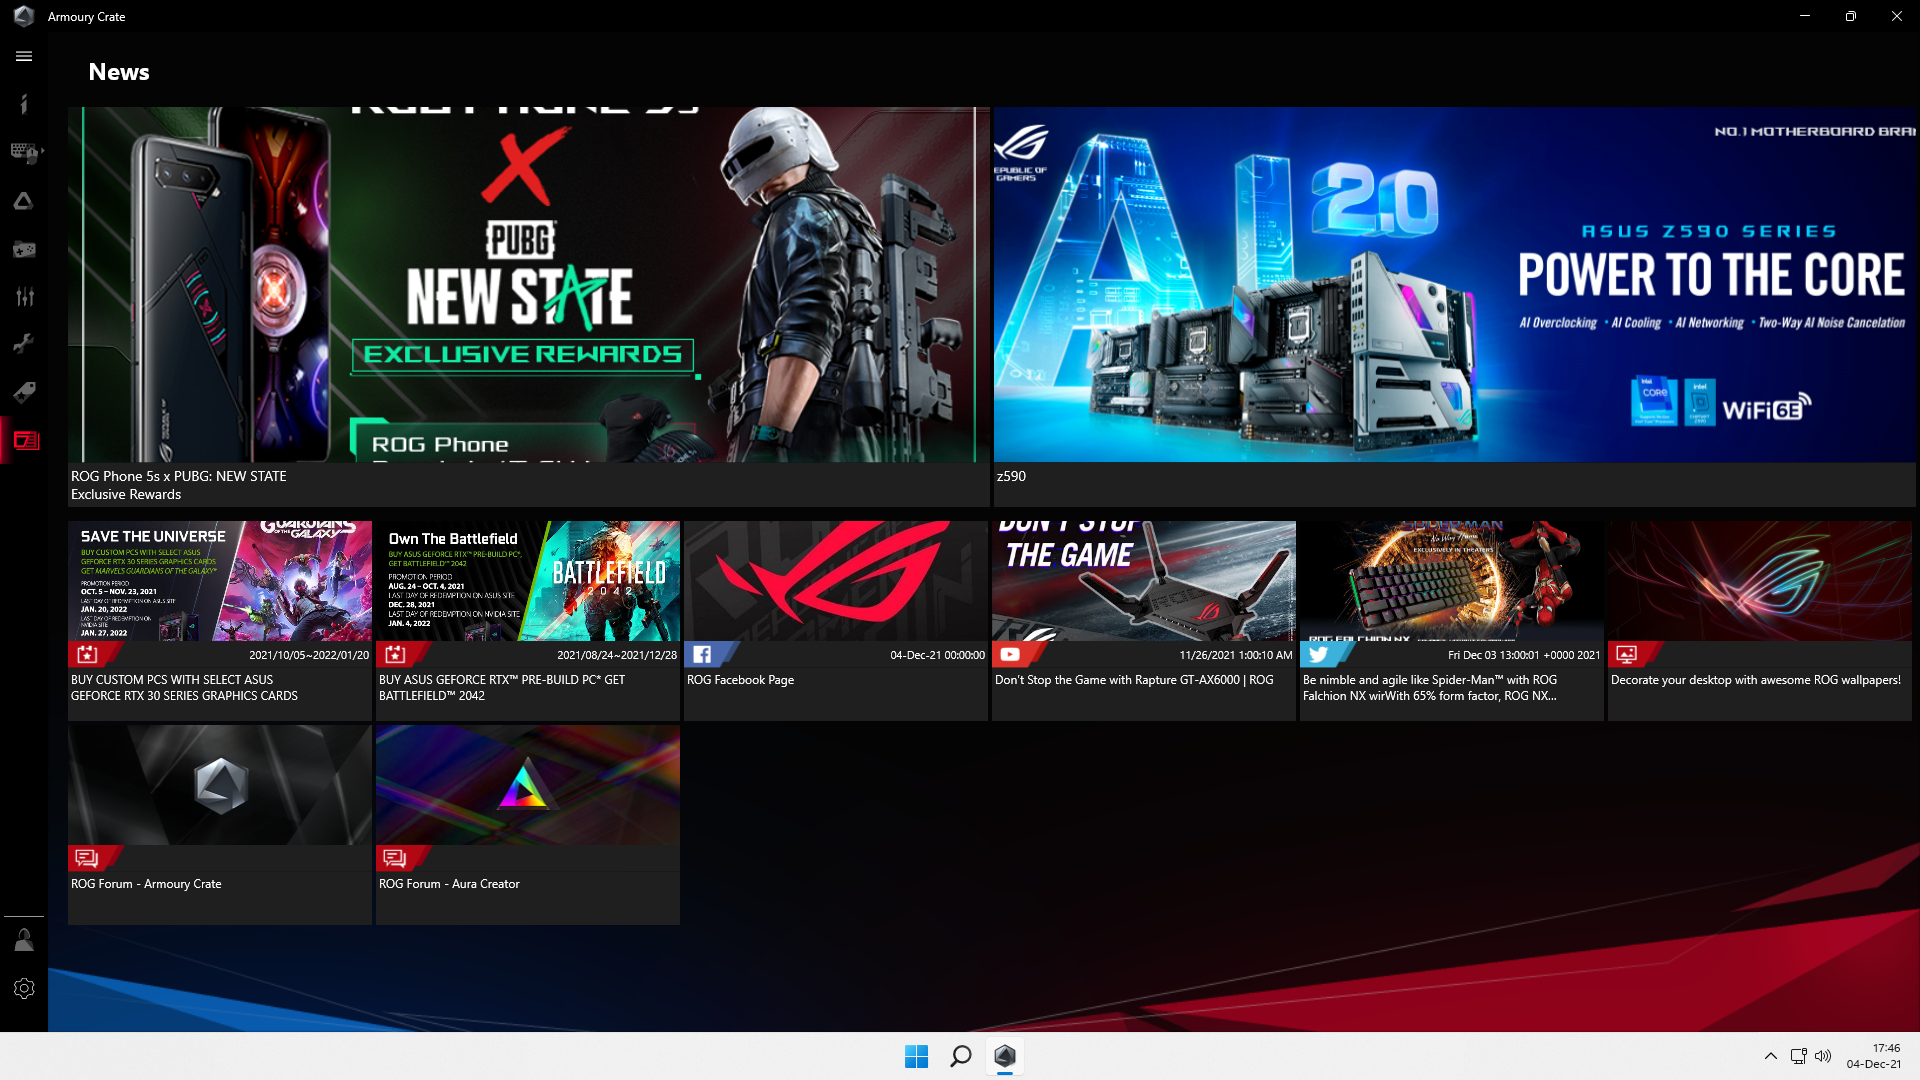Open the Home info sidebar icon
This screenshot has height=1080, width=1920.
coord(24,104)
